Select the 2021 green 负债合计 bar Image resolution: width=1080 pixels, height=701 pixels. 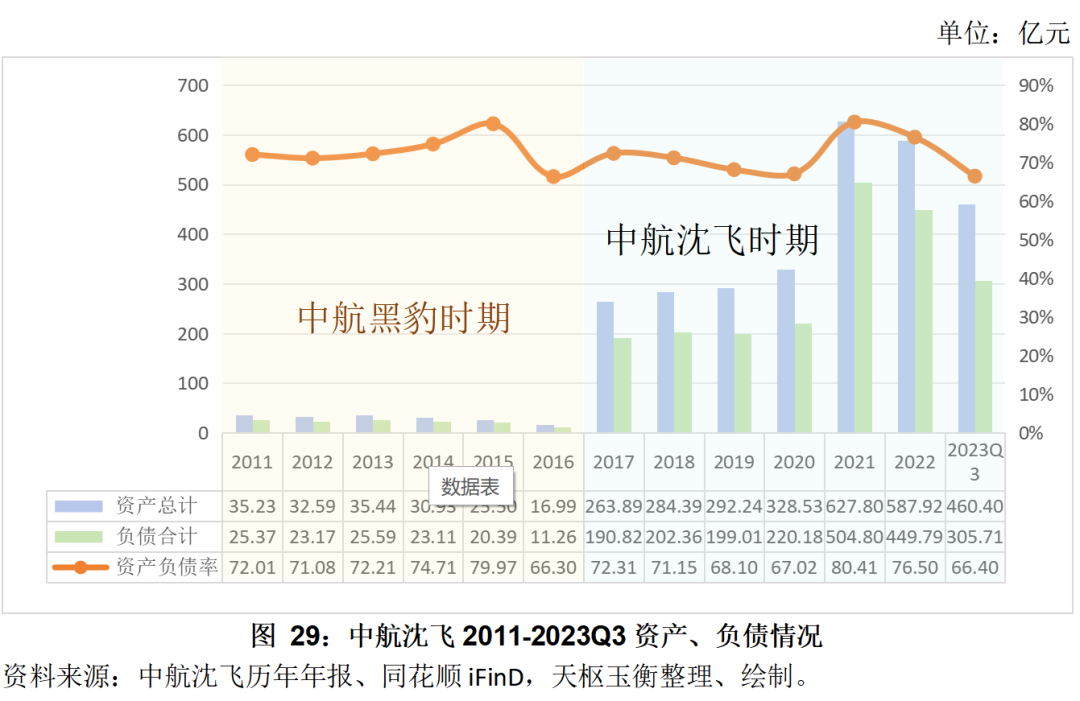tap(863, 308)
